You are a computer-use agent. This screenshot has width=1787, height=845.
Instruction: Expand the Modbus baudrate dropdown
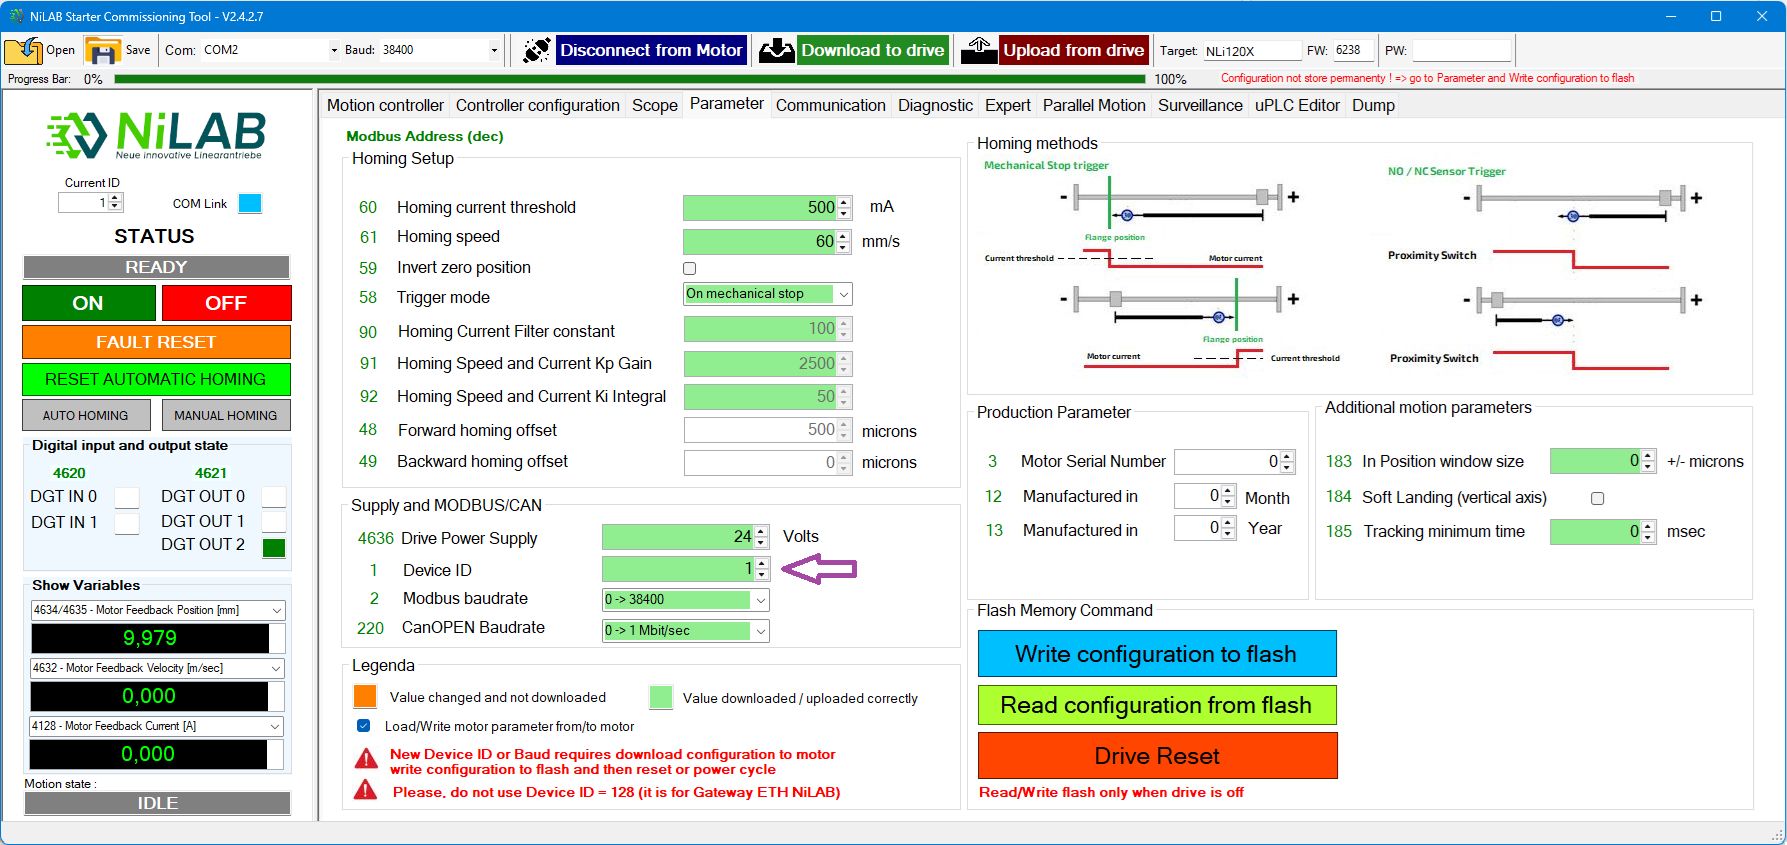point(760,600)
